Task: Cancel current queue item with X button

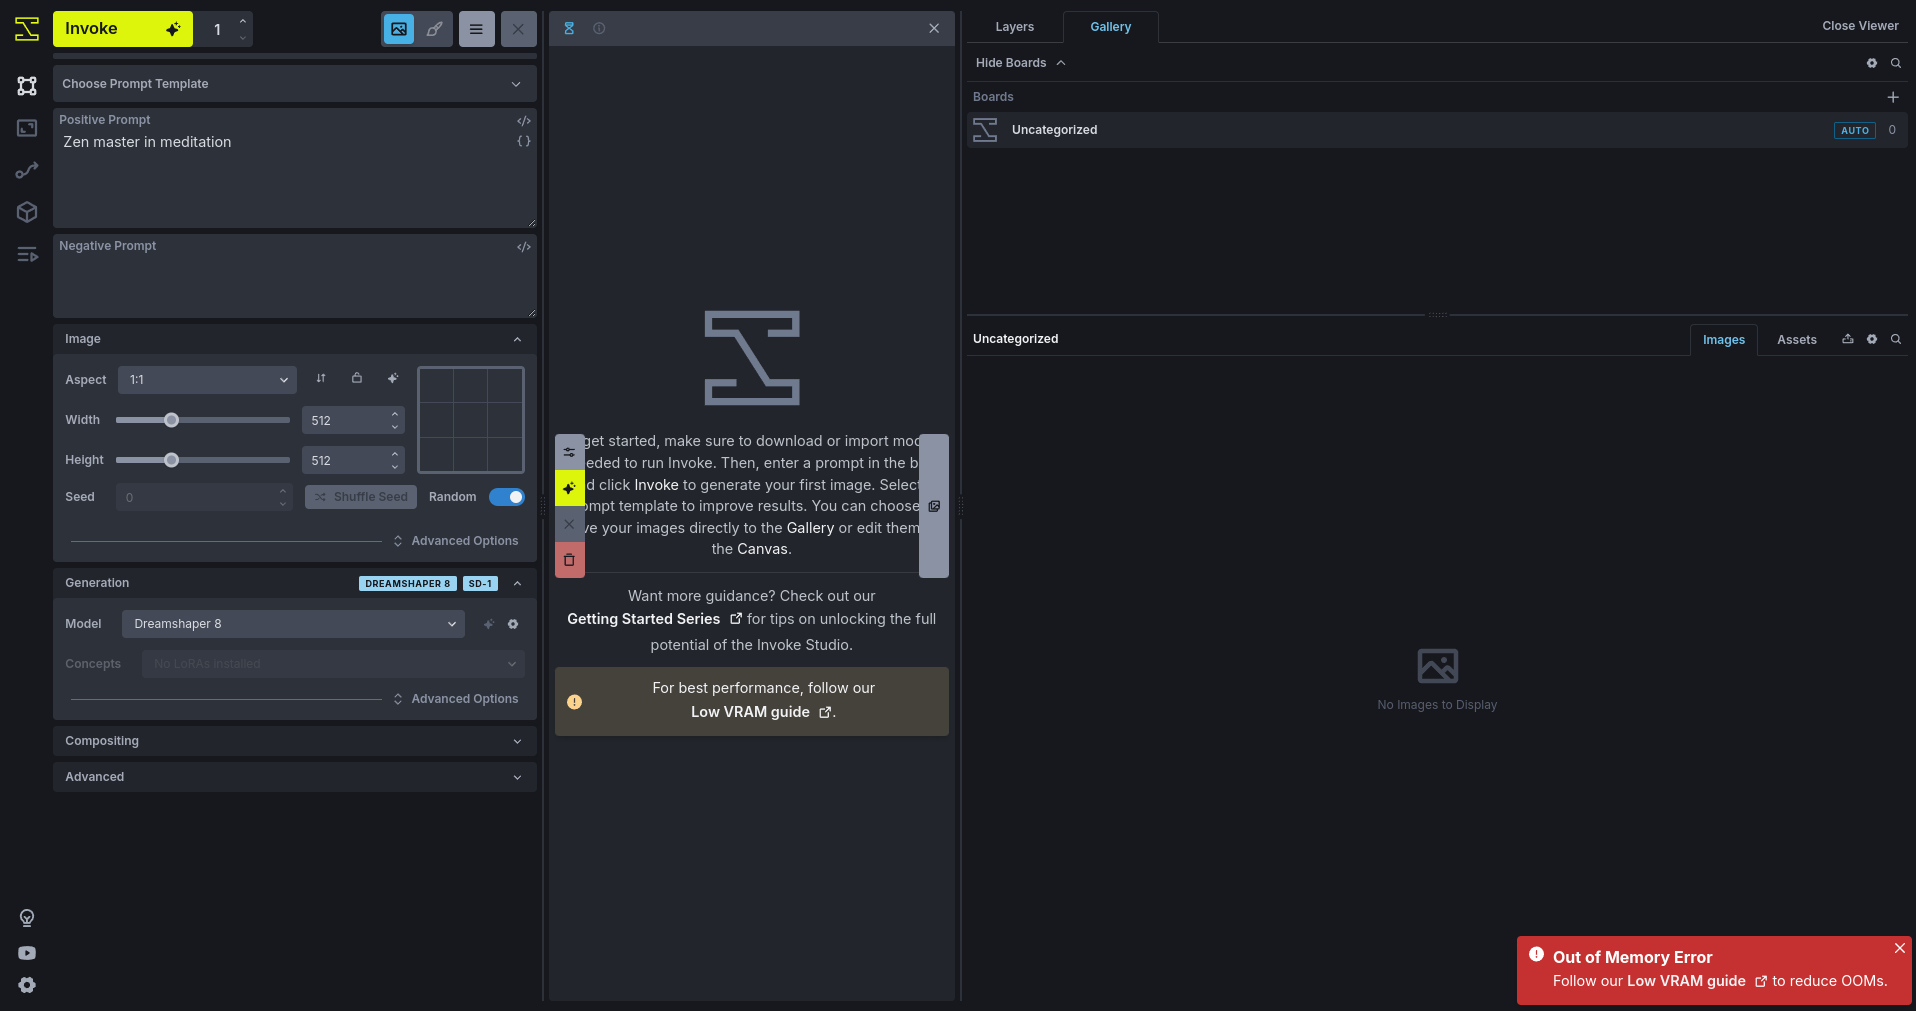Action: 518,29
